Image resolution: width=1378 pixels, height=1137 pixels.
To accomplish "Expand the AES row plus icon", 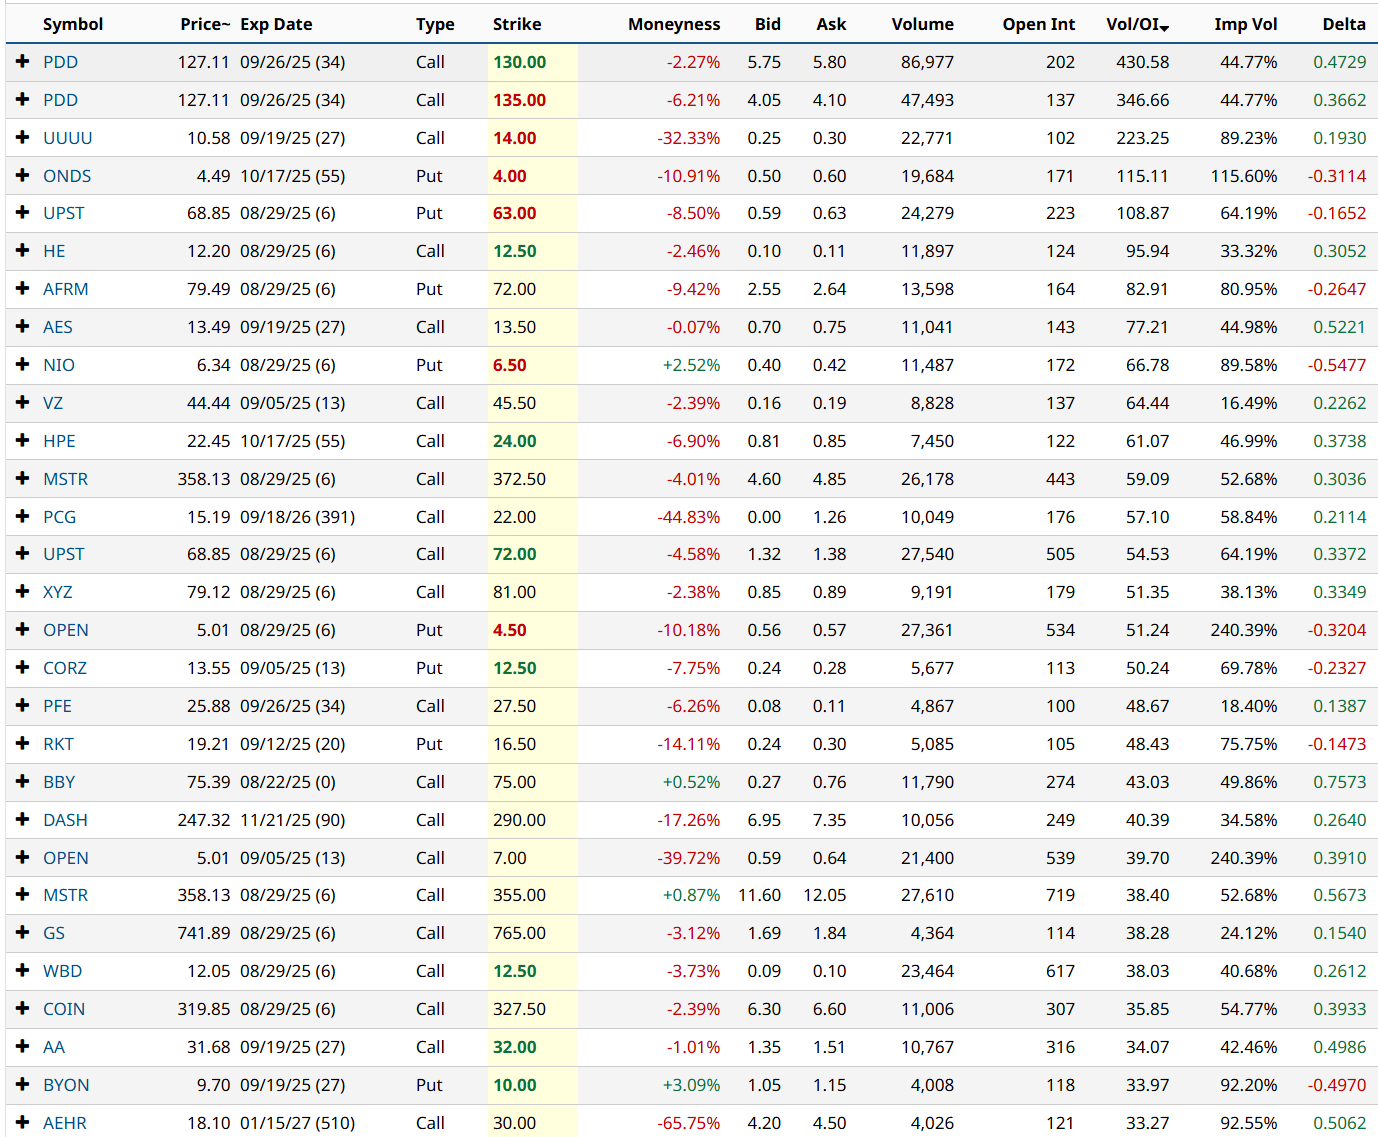I will [22, 327].
